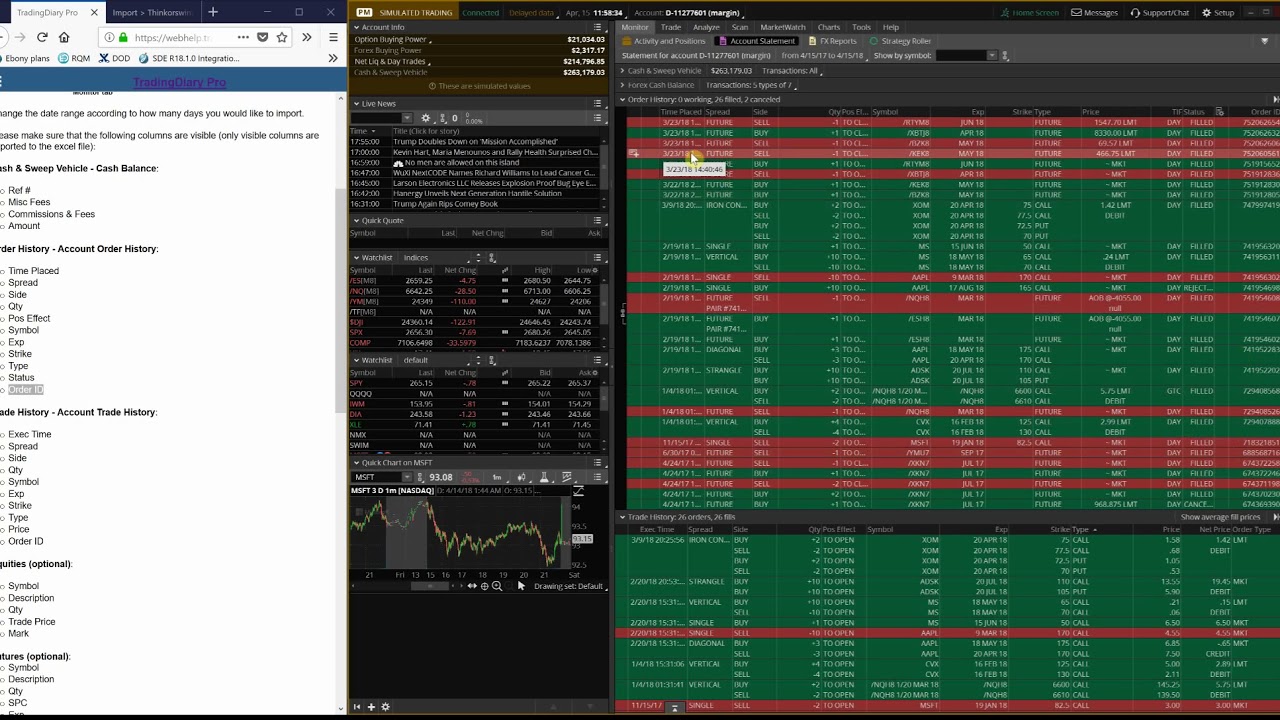Switch to the Scan tab
1280x720 pixels.
coord(740,27)
